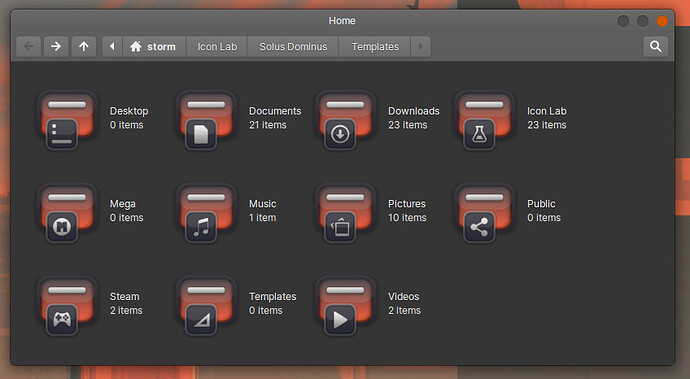
Task: Click the 'Videos' folder name label
Action: coord(404,297)
